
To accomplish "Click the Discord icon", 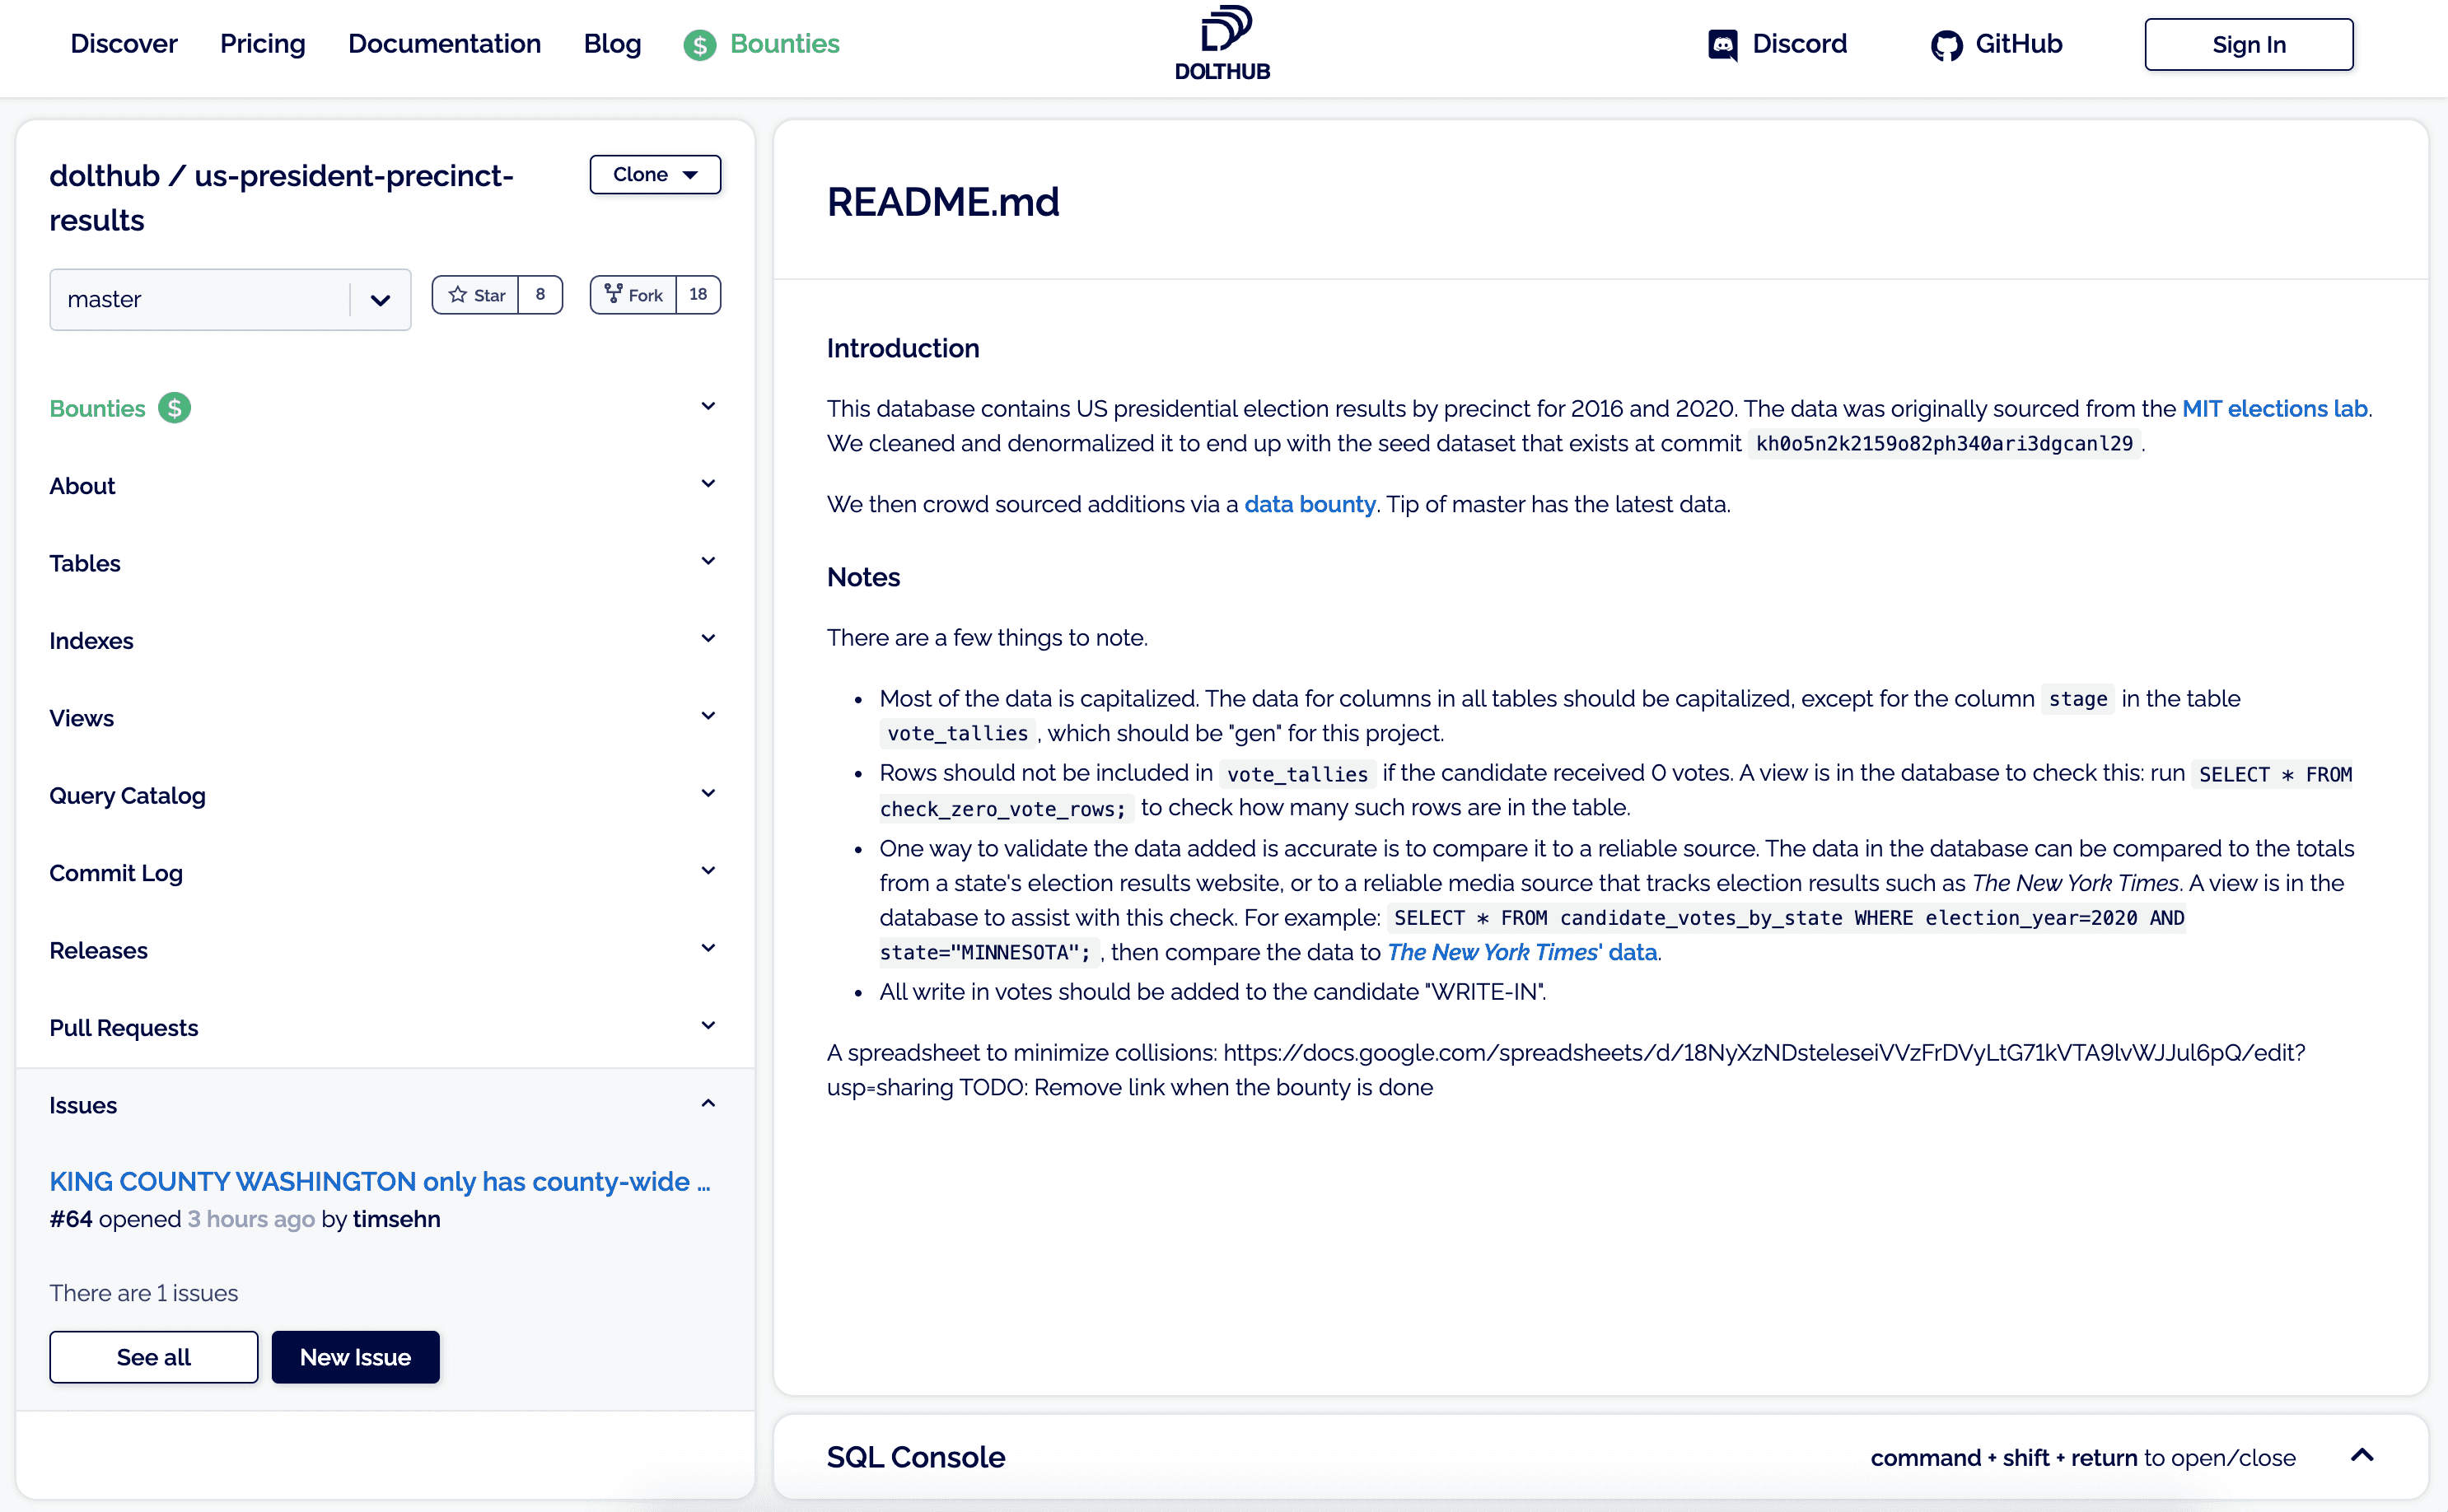I will pos(1722,45).
